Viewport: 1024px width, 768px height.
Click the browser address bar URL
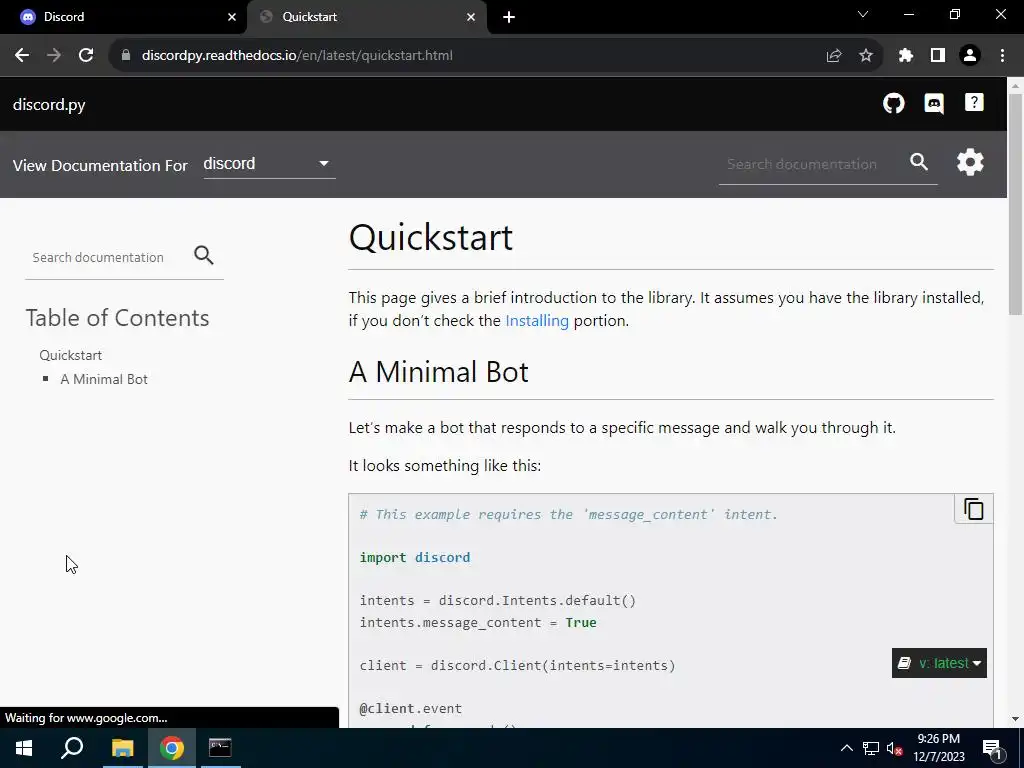click(x=297, y=56)
